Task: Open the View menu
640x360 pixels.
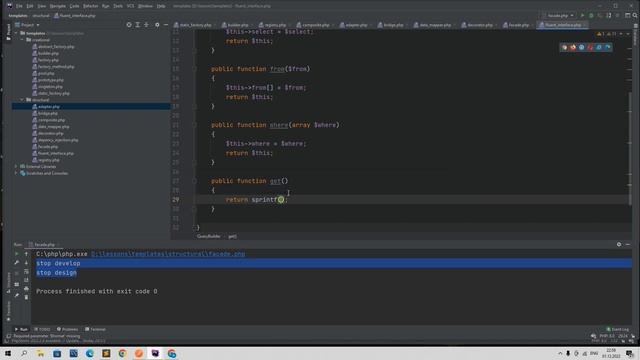Action: (42, 6)
